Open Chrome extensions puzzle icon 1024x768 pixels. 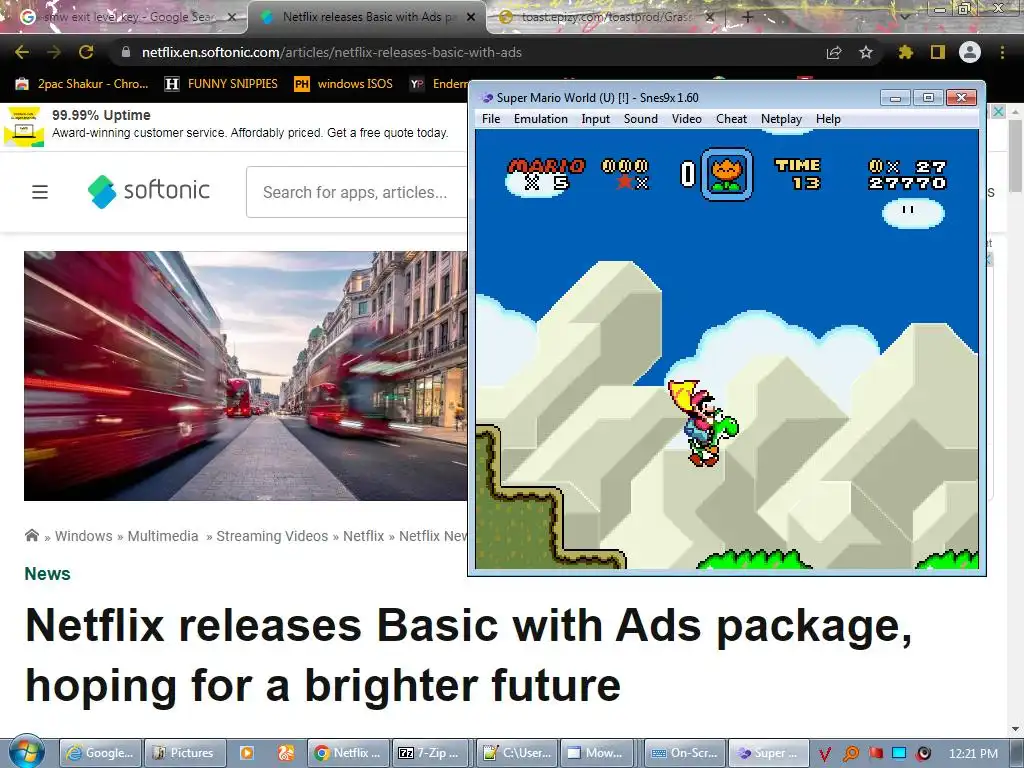[x=905, y=52]
